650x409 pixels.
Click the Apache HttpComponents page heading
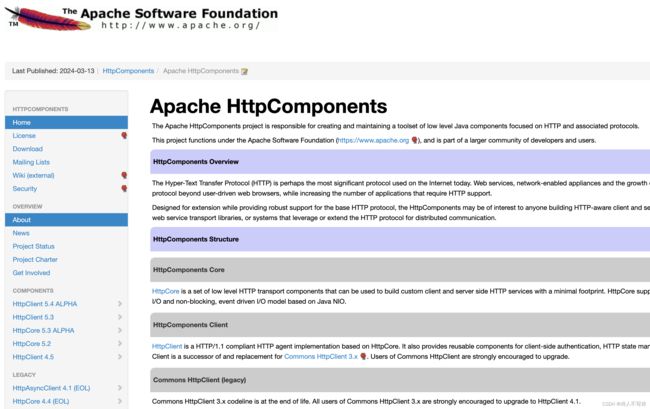pos(269,106)
